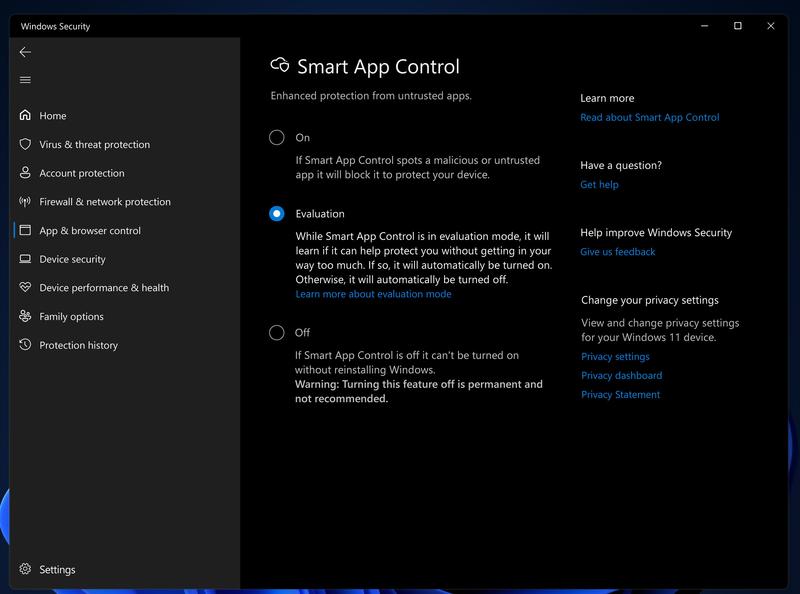
Task: Open the hamburger navigation menu
Action: [x=25, y=80]
